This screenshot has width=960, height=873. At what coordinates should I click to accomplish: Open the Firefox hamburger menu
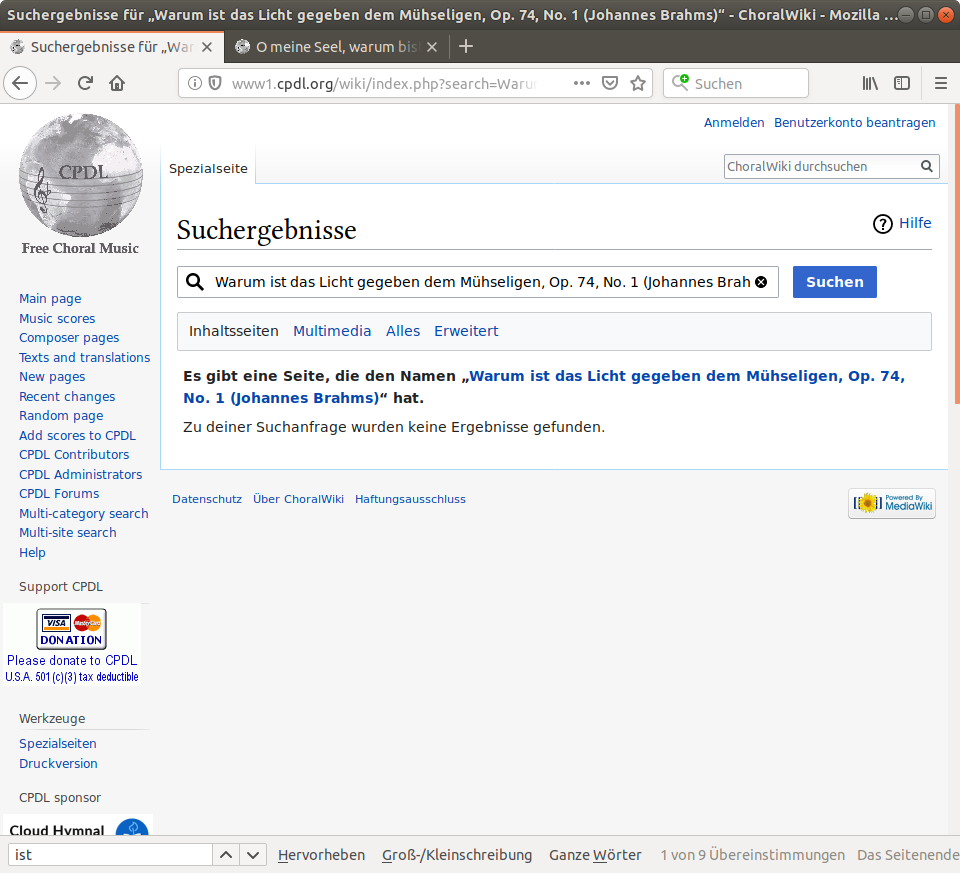pyautogui.click(x=941, y=84)
